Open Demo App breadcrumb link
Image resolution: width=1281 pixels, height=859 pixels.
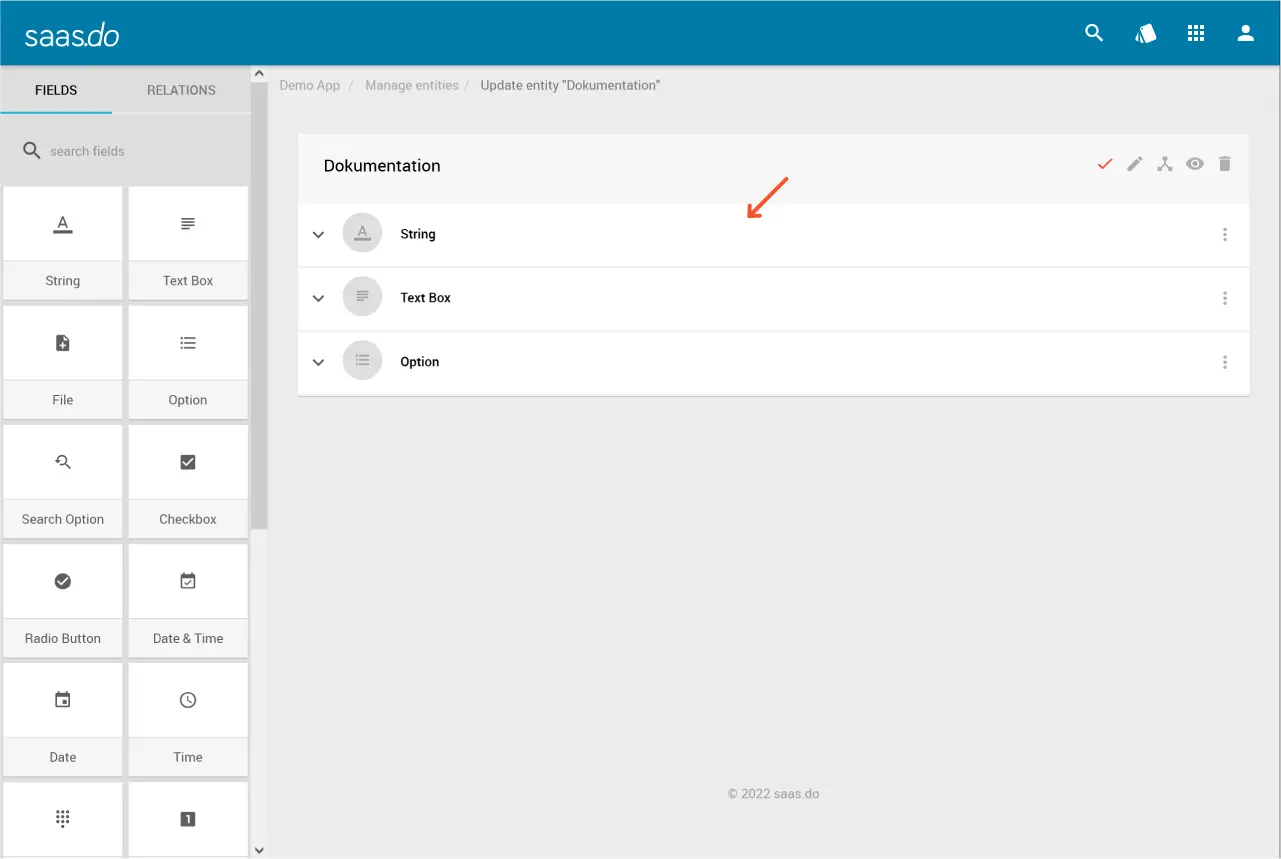[x=309, y=85]
